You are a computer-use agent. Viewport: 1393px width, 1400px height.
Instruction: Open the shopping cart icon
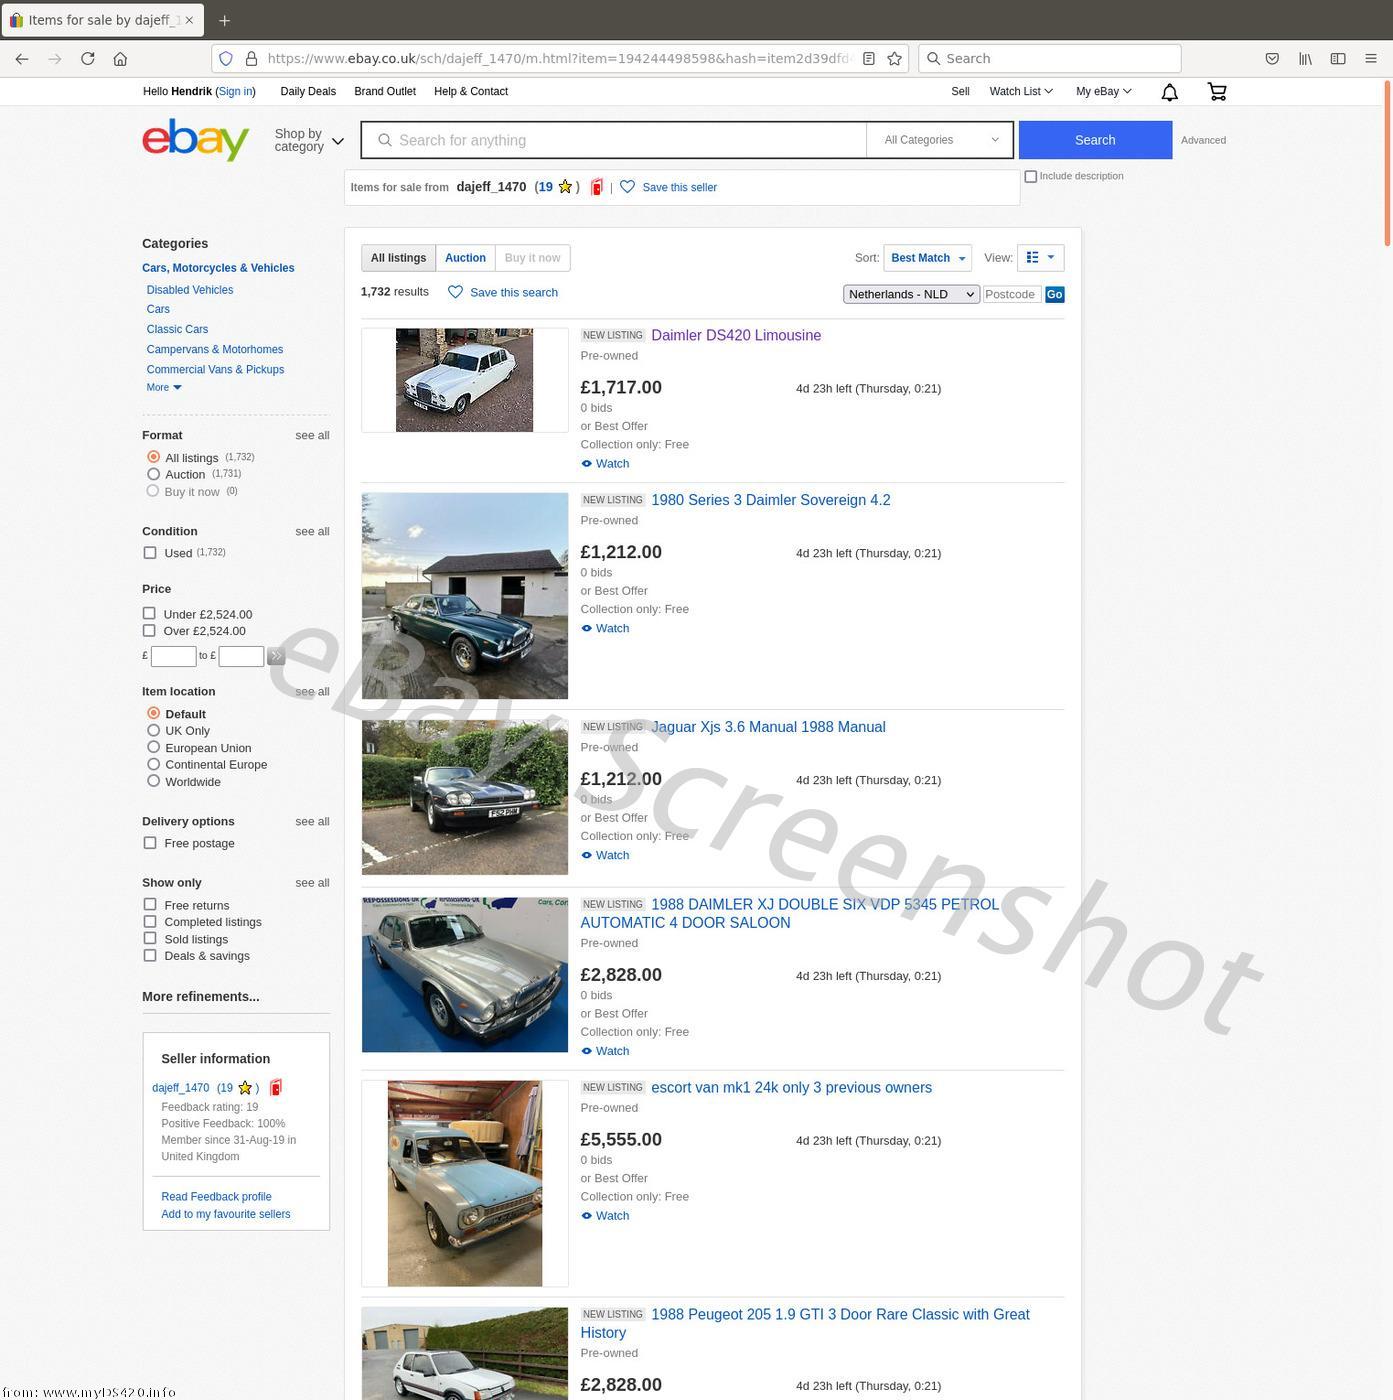point(1217,92)
